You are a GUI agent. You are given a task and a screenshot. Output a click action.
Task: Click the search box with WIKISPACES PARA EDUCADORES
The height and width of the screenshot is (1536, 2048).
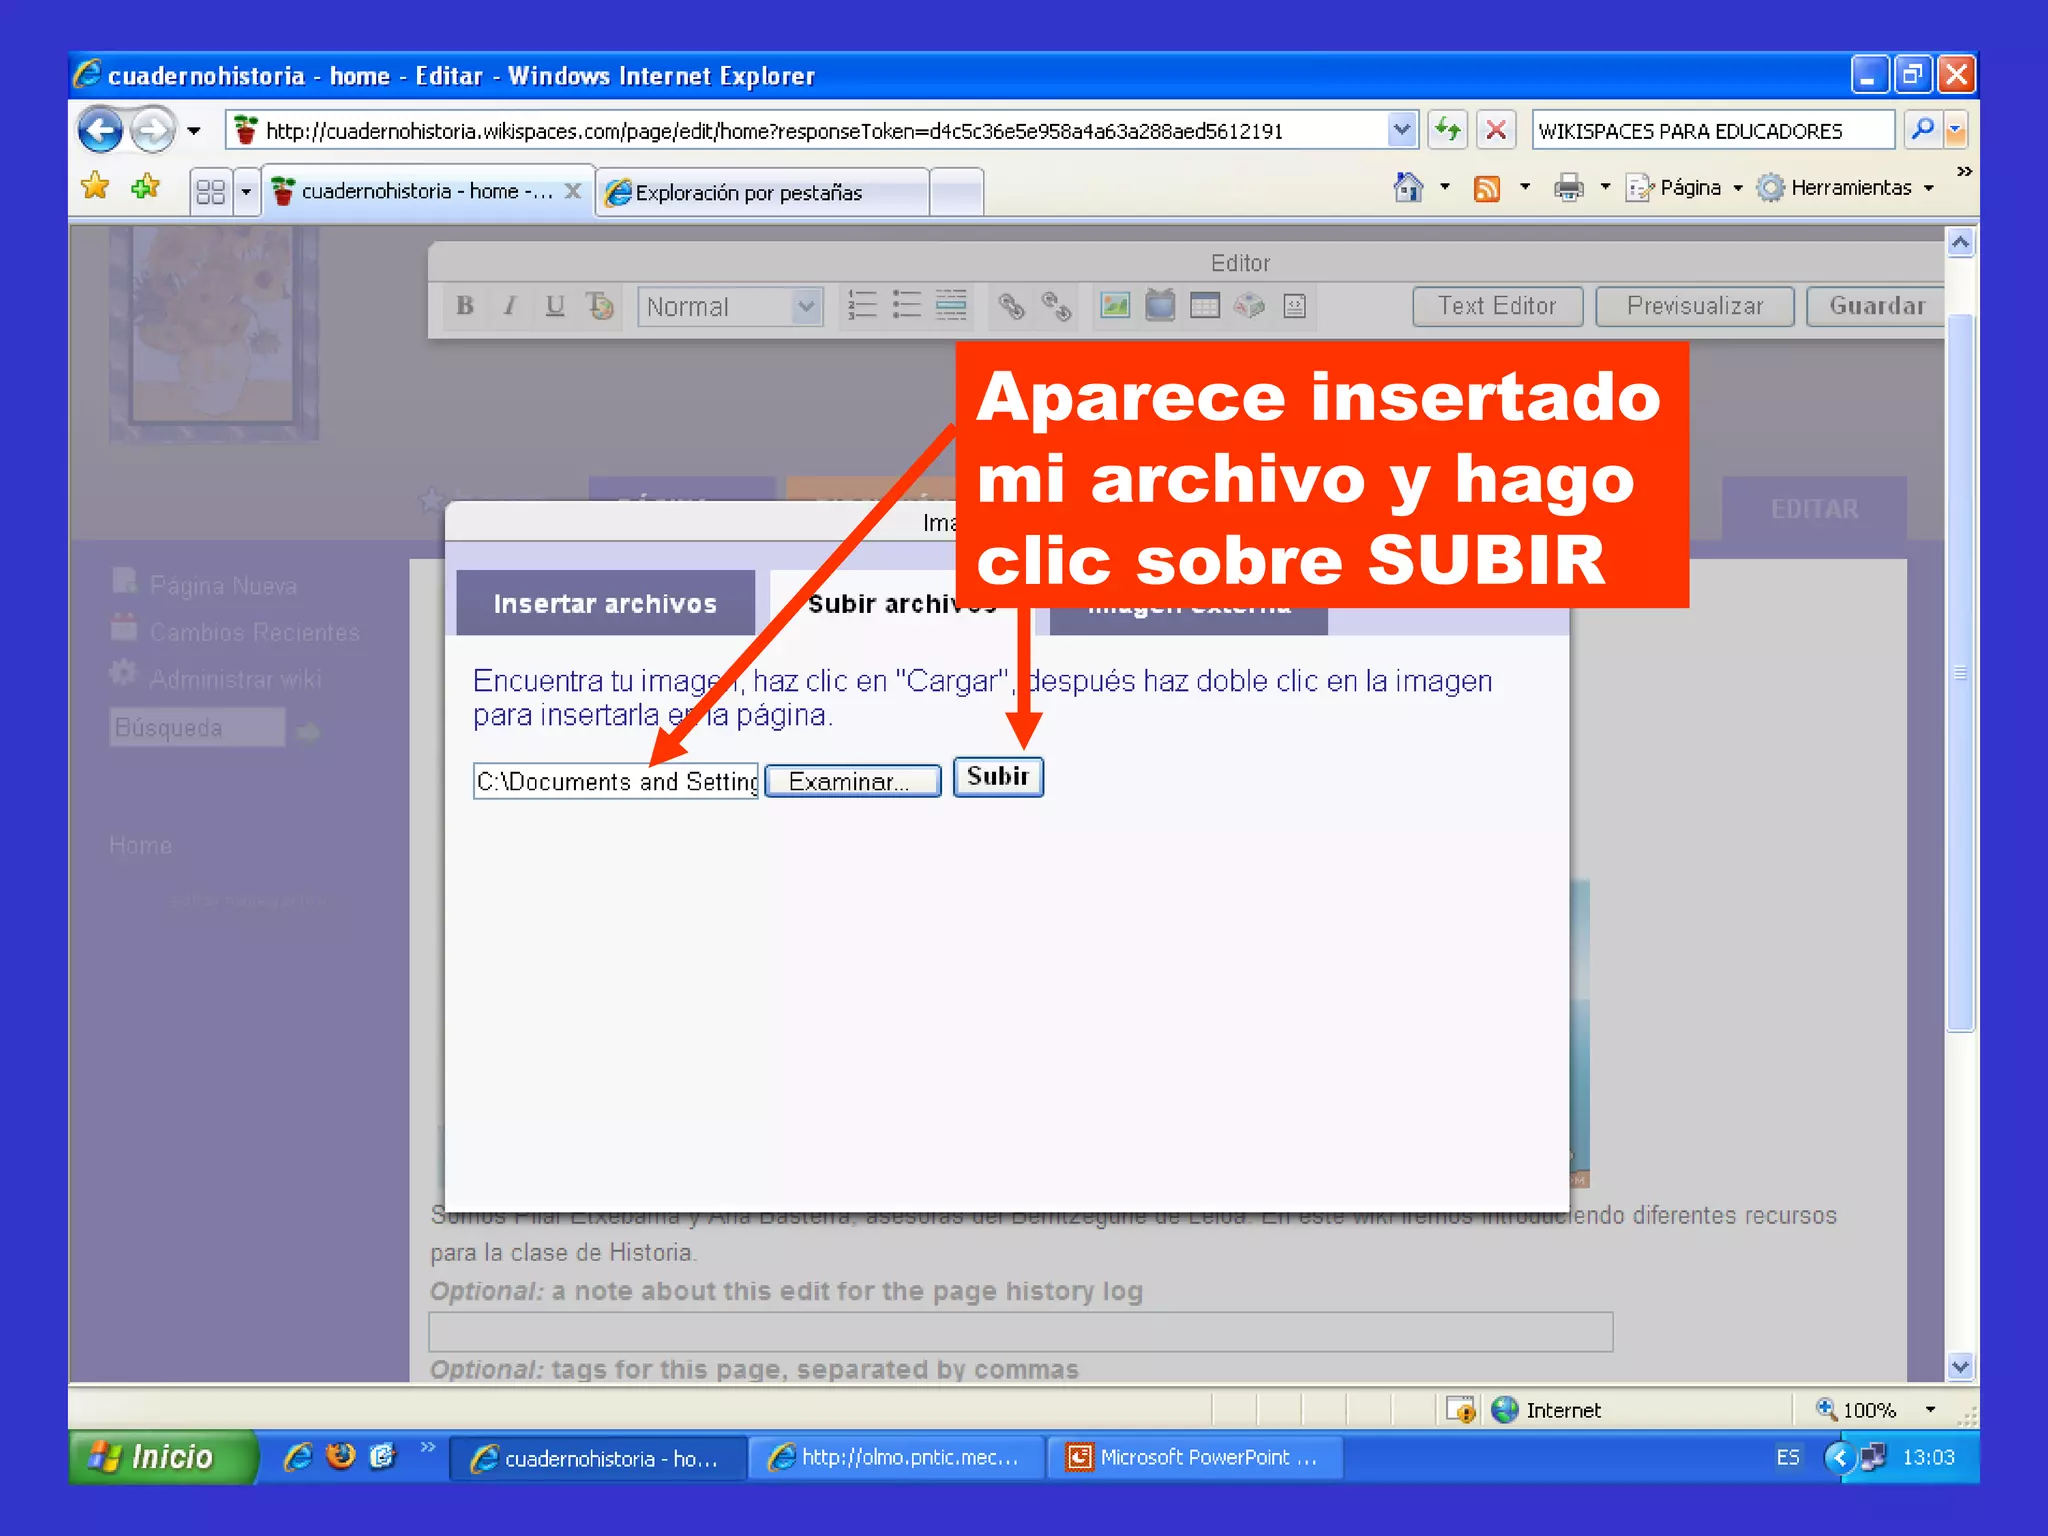(x=1712, y=131)
